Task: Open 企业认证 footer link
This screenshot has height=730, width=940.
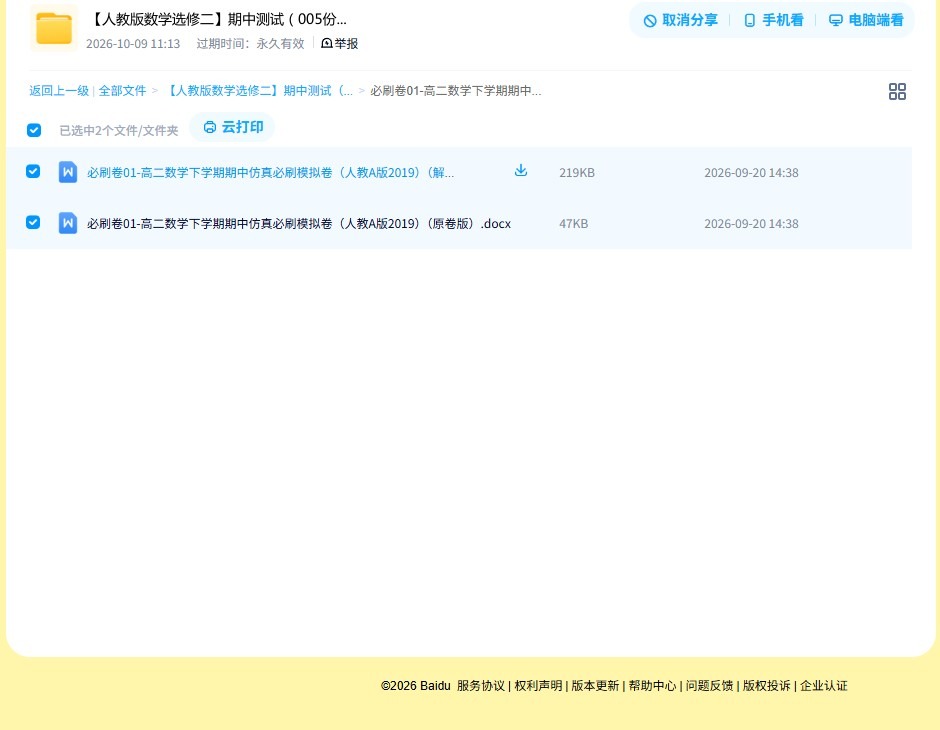Action: pos(824,686)
